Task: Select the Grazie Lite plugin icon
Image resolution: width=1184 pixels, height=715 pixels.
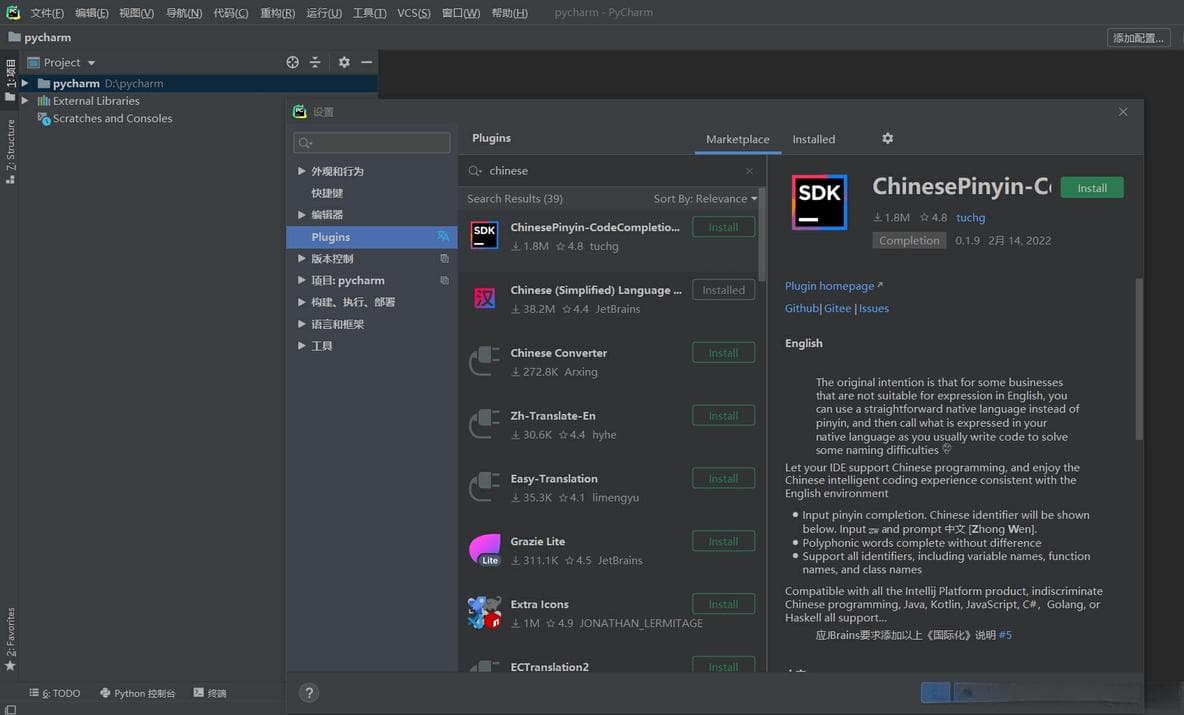Action: [x=485, y=550]
